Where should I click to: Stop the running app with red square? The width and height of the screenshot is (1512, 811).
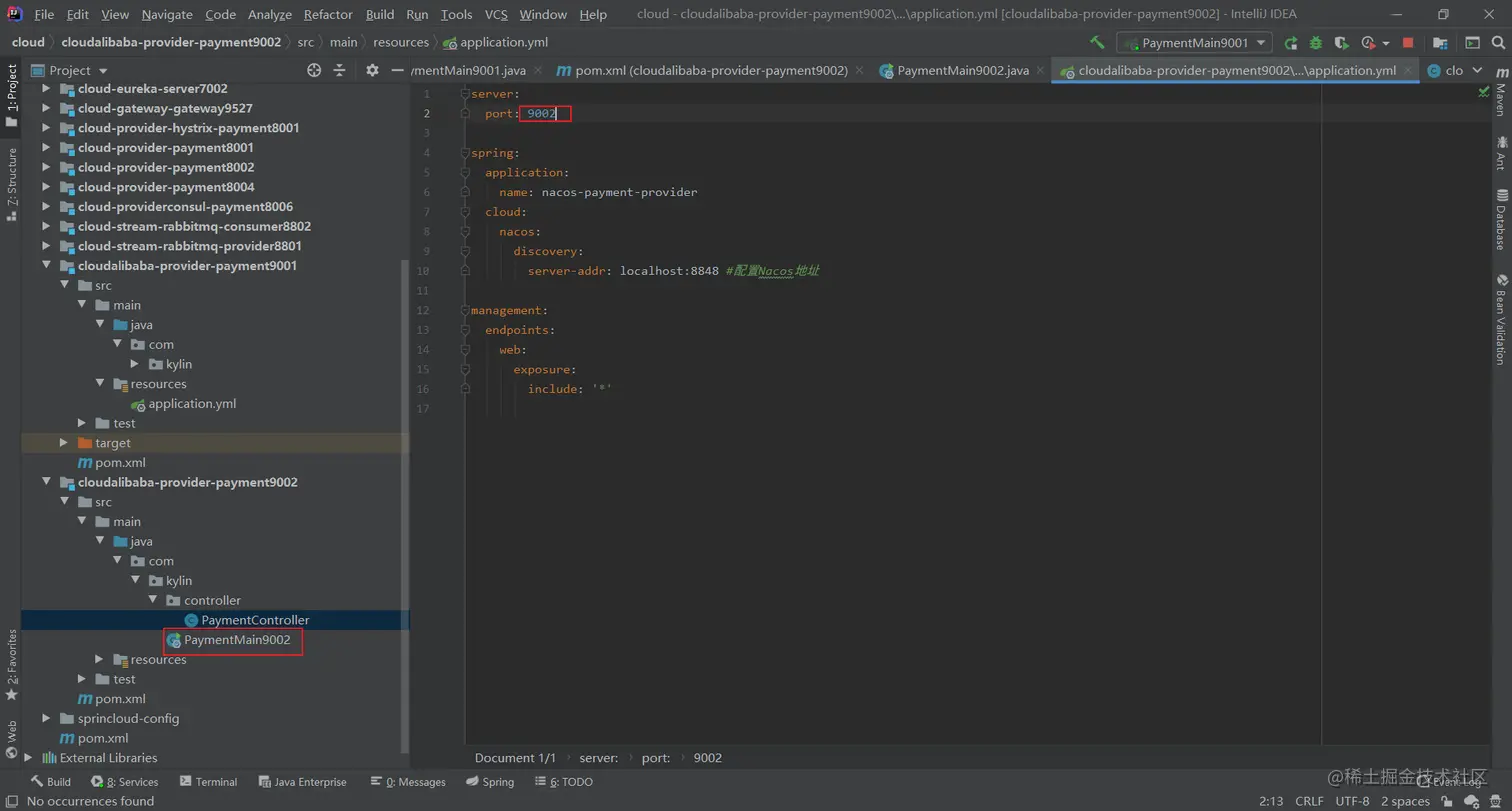[x=1408, y=43]
